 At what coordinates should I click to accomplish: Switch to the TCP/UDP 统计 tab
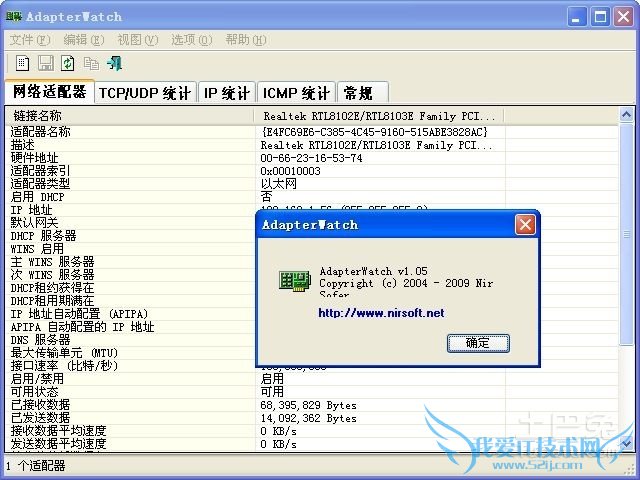pos(145,93)
